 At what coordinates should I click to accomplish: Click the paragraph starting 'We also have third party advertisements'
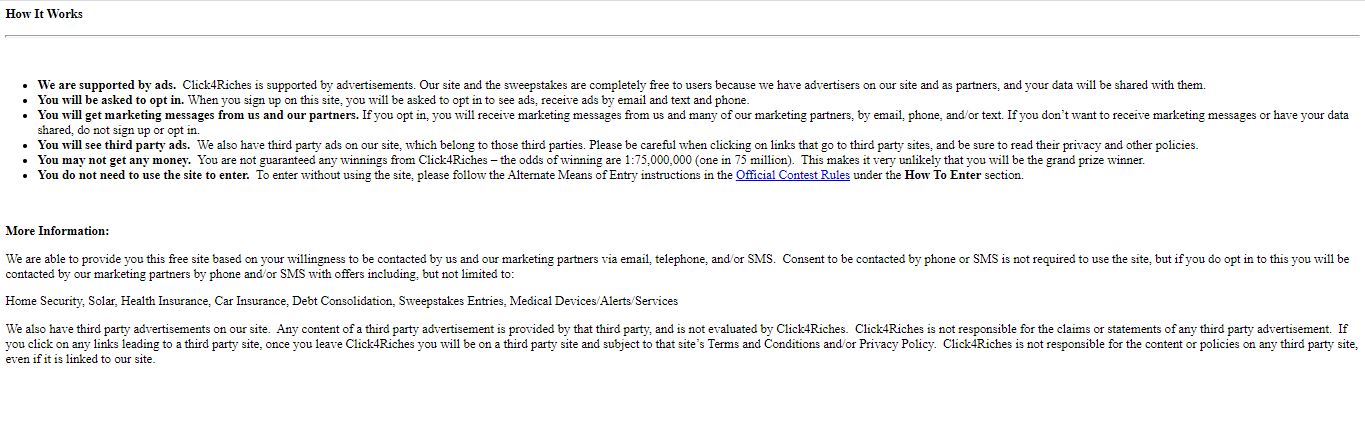682,344
